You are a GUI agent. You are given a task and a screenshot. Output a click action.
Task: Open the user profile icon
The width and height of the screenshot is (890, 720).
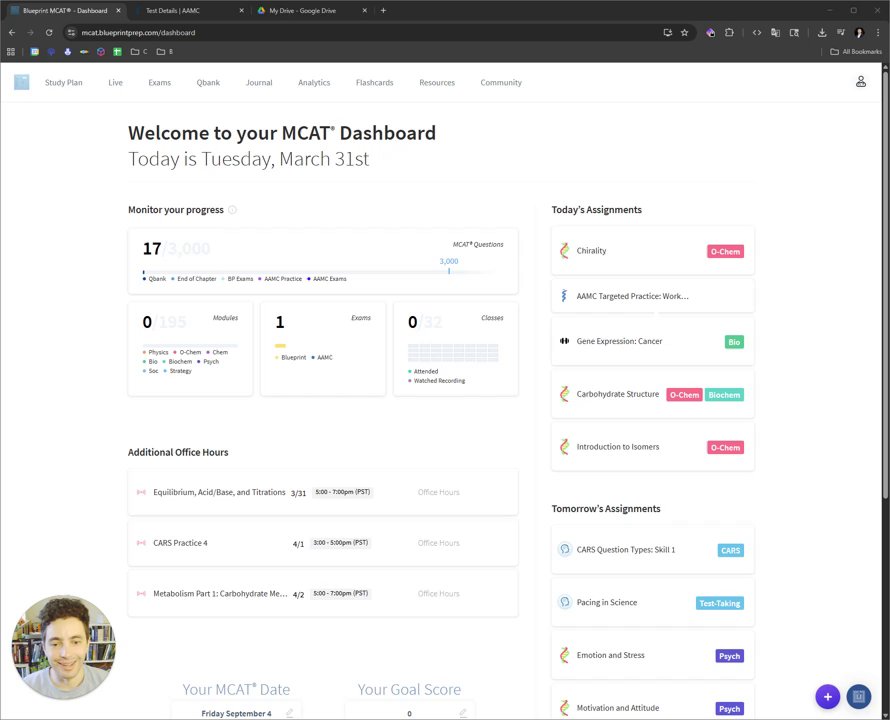(860, 82)
